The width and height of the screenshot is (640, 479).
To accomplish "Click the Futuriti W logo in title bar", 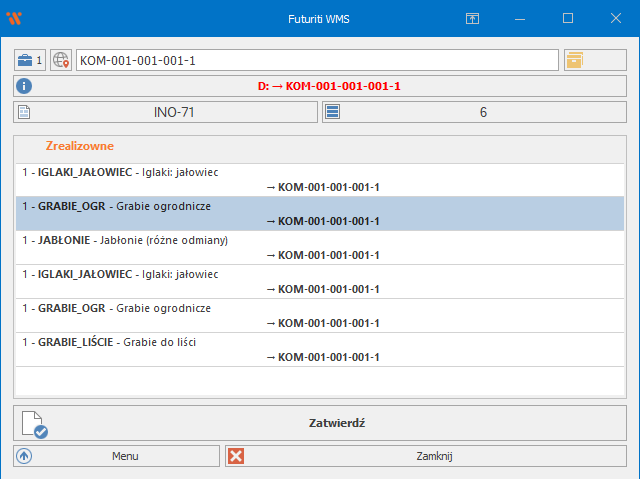I will (x=14, y=18).
